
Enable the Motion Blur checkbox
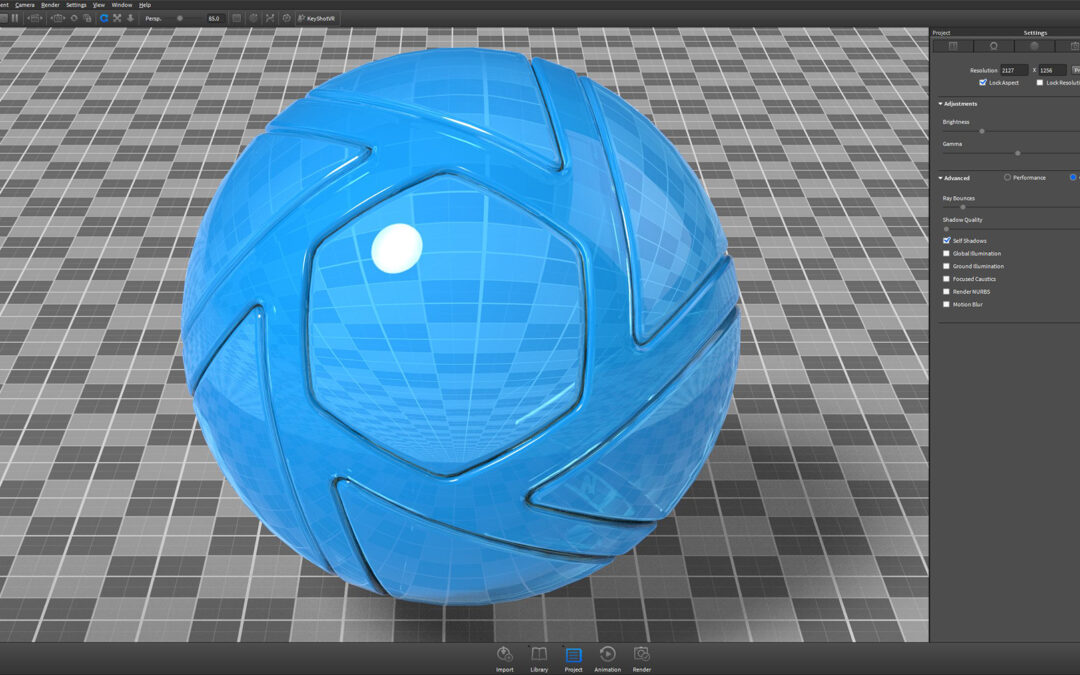click(946, 304)
